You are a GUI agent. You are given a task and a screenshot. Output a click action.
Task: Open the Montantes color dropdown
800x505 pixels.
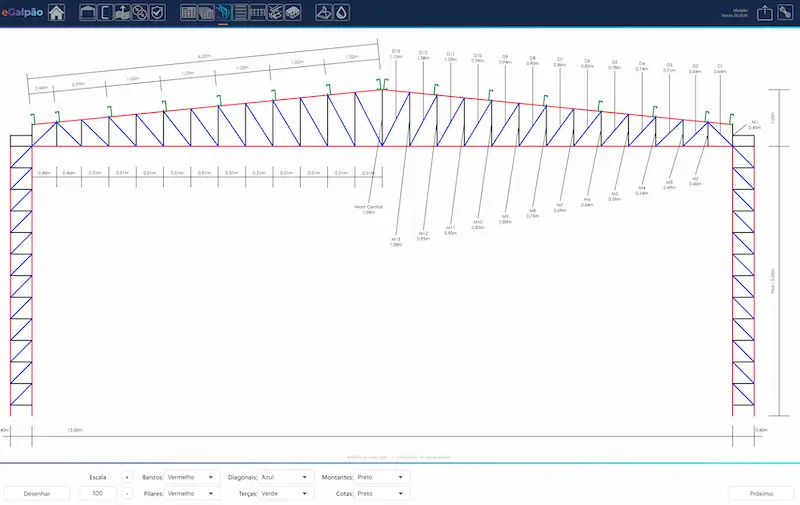click(381, 478)
